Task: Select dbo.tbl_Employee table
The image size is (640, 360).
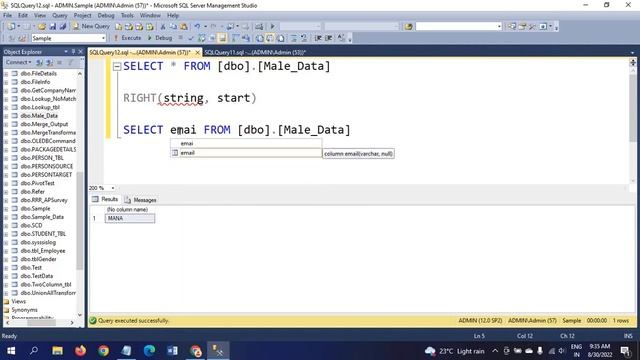Action: point(43,251)
